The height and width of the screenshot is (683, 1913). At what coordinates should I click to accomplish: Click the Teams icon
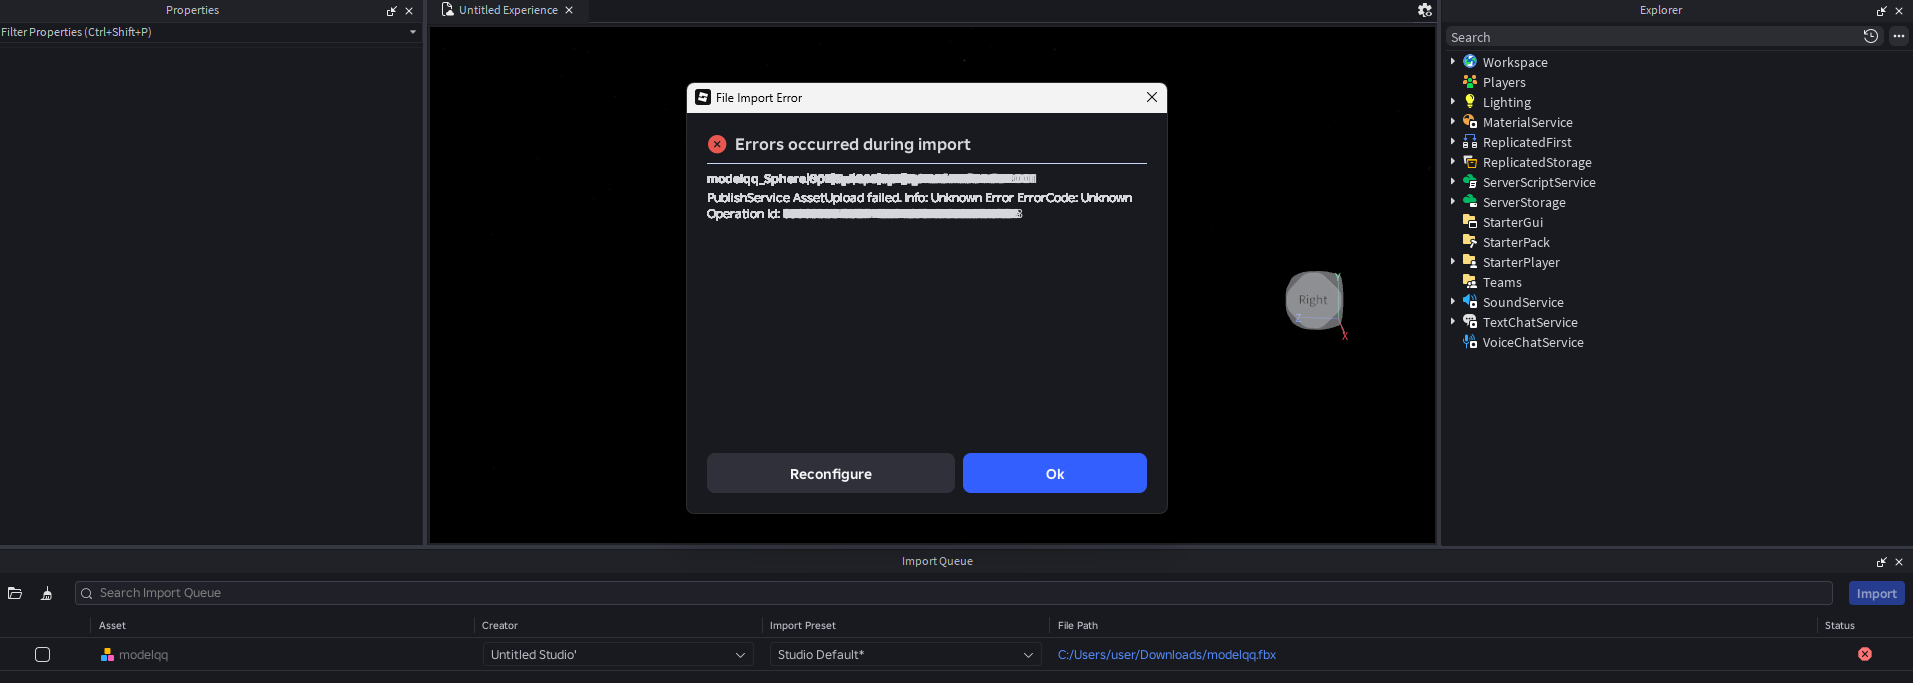[1470, 282]
